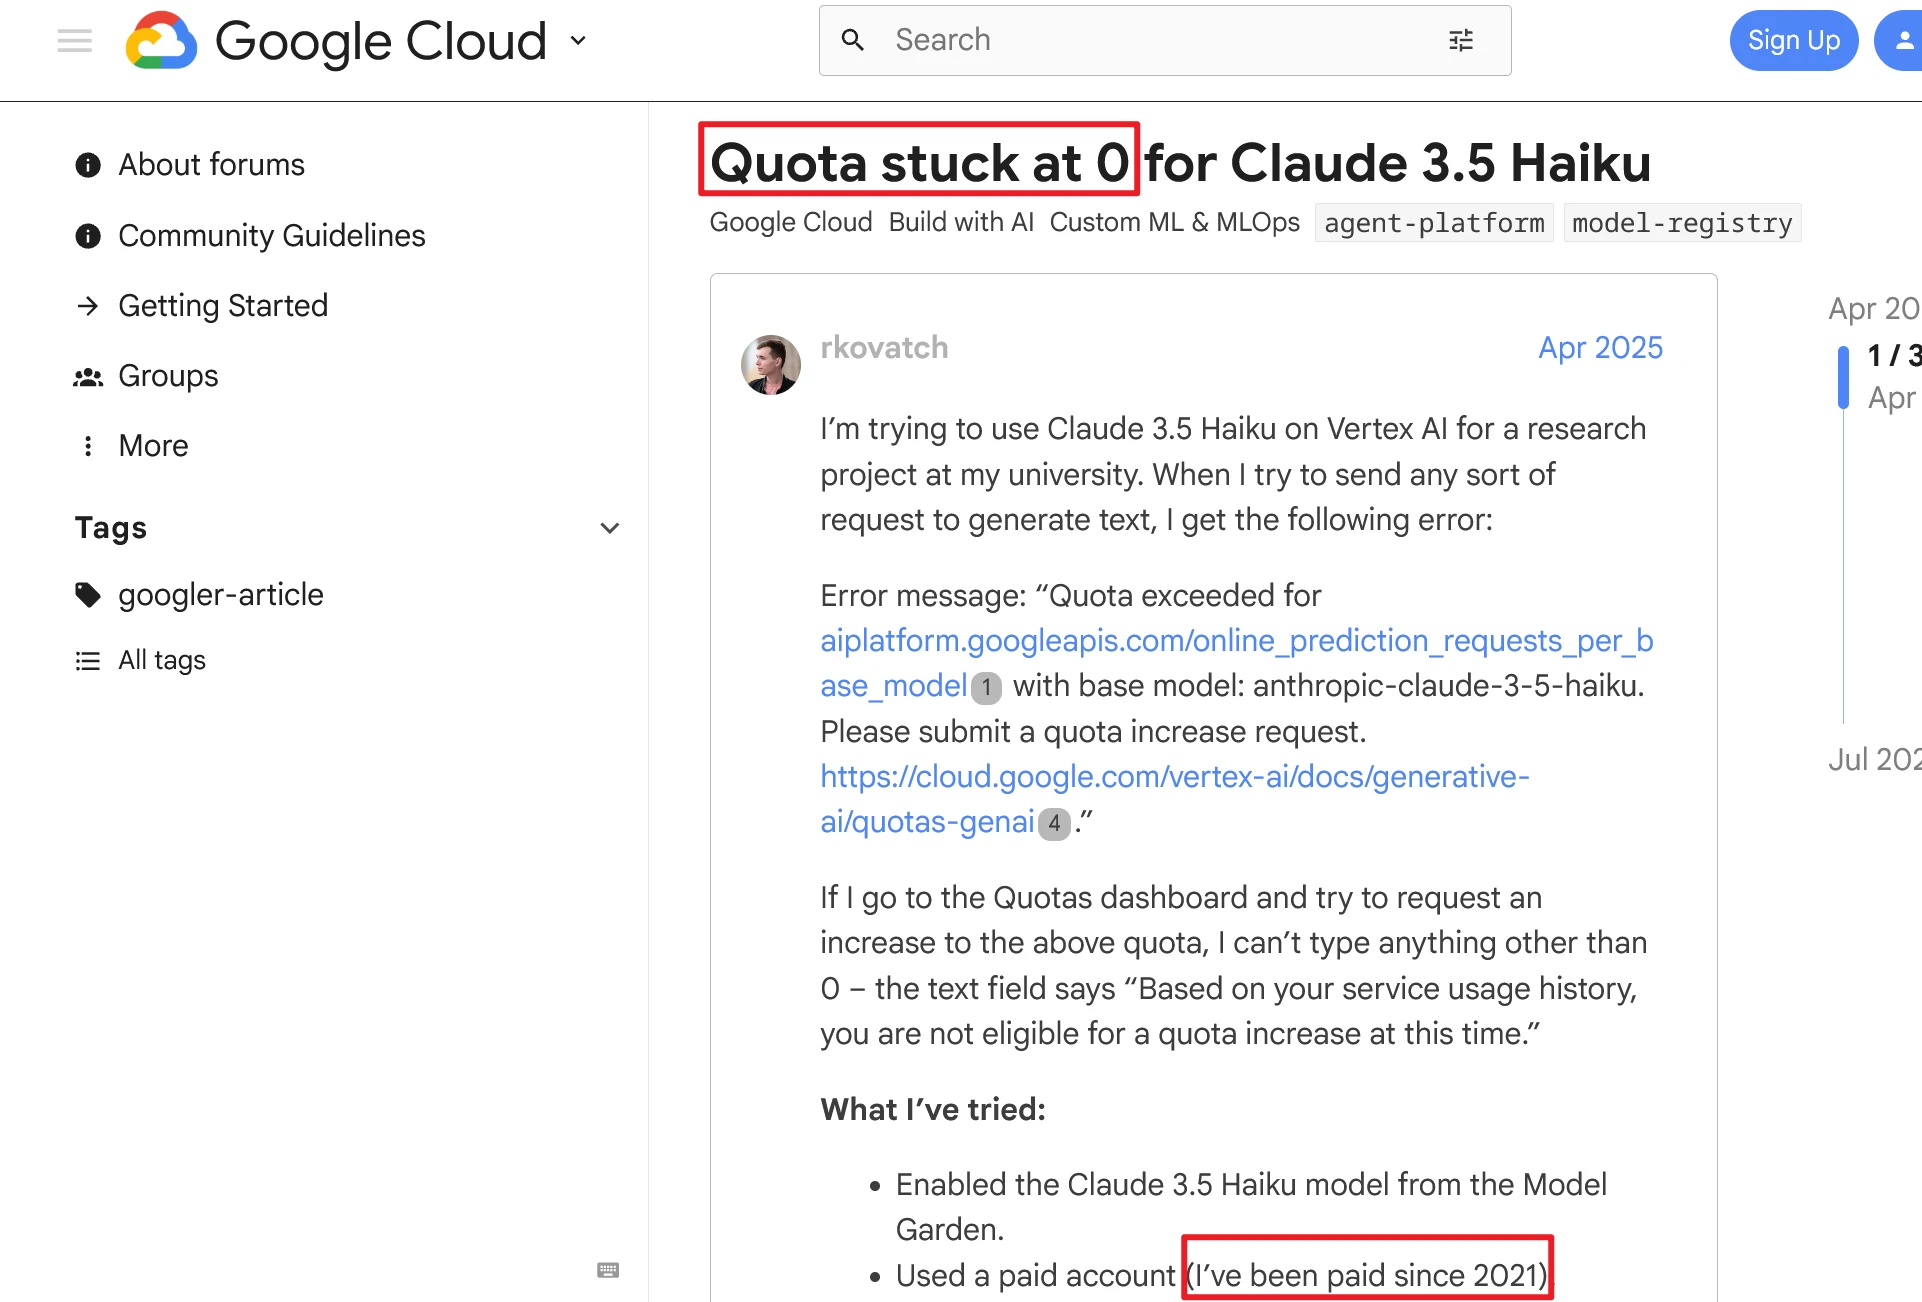Click the Apr 2025 post date
1922x1302 pixels.
point(1600,348)
